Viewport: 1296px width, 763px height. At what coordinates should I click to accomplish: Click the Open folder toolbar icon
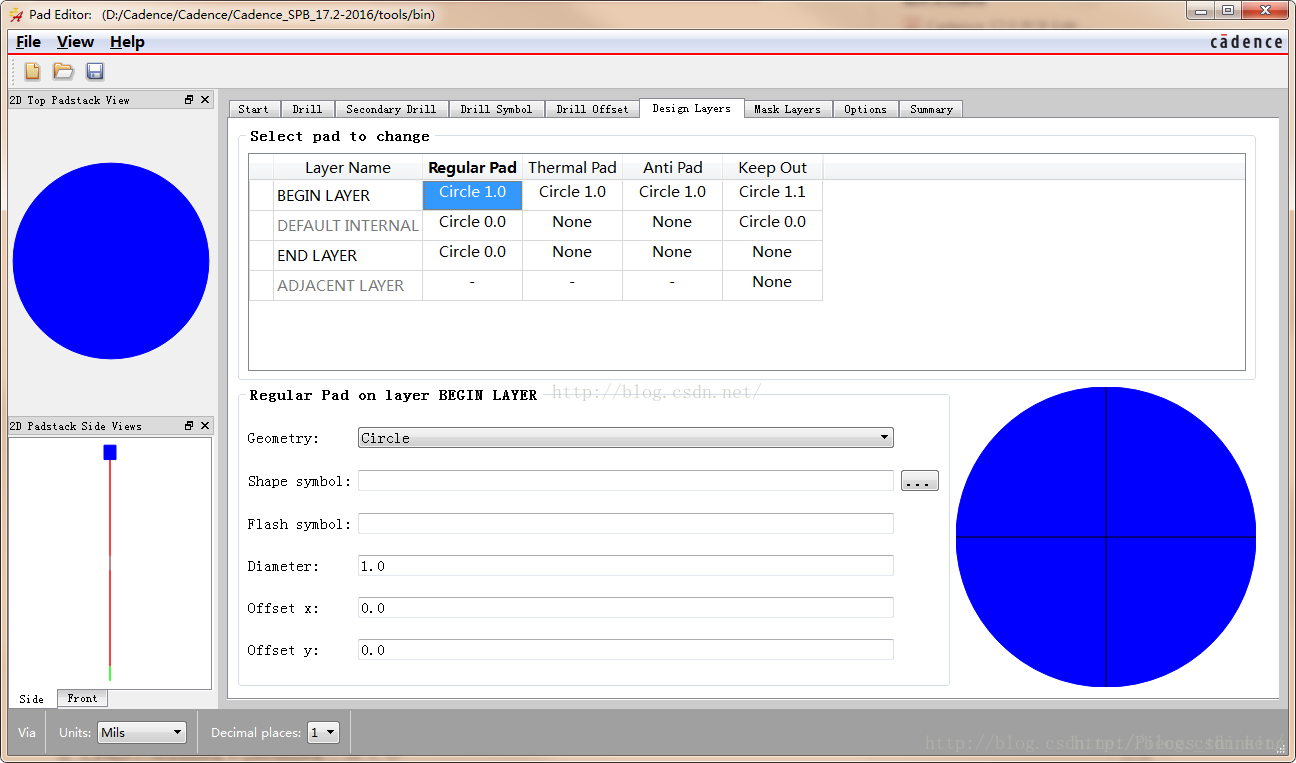(63, 71)
